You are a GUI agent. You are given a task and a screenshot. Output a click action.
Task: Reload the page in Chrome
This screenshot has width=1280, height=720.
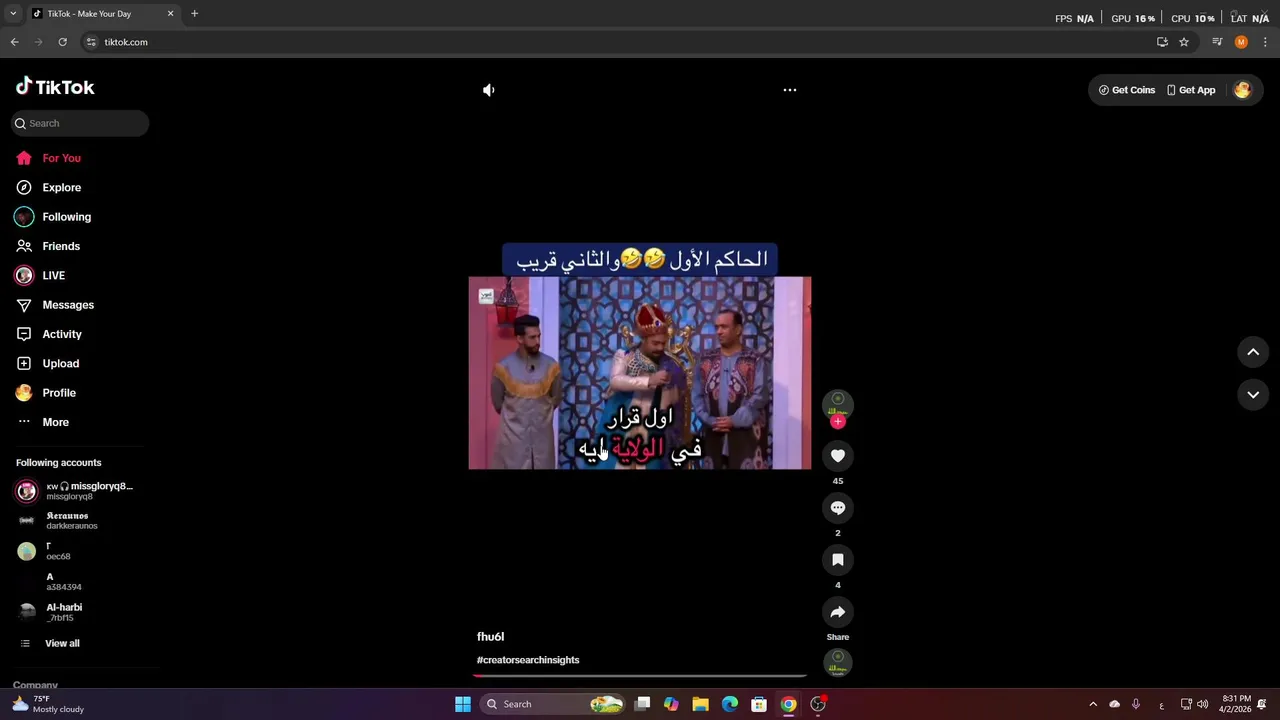62,42
